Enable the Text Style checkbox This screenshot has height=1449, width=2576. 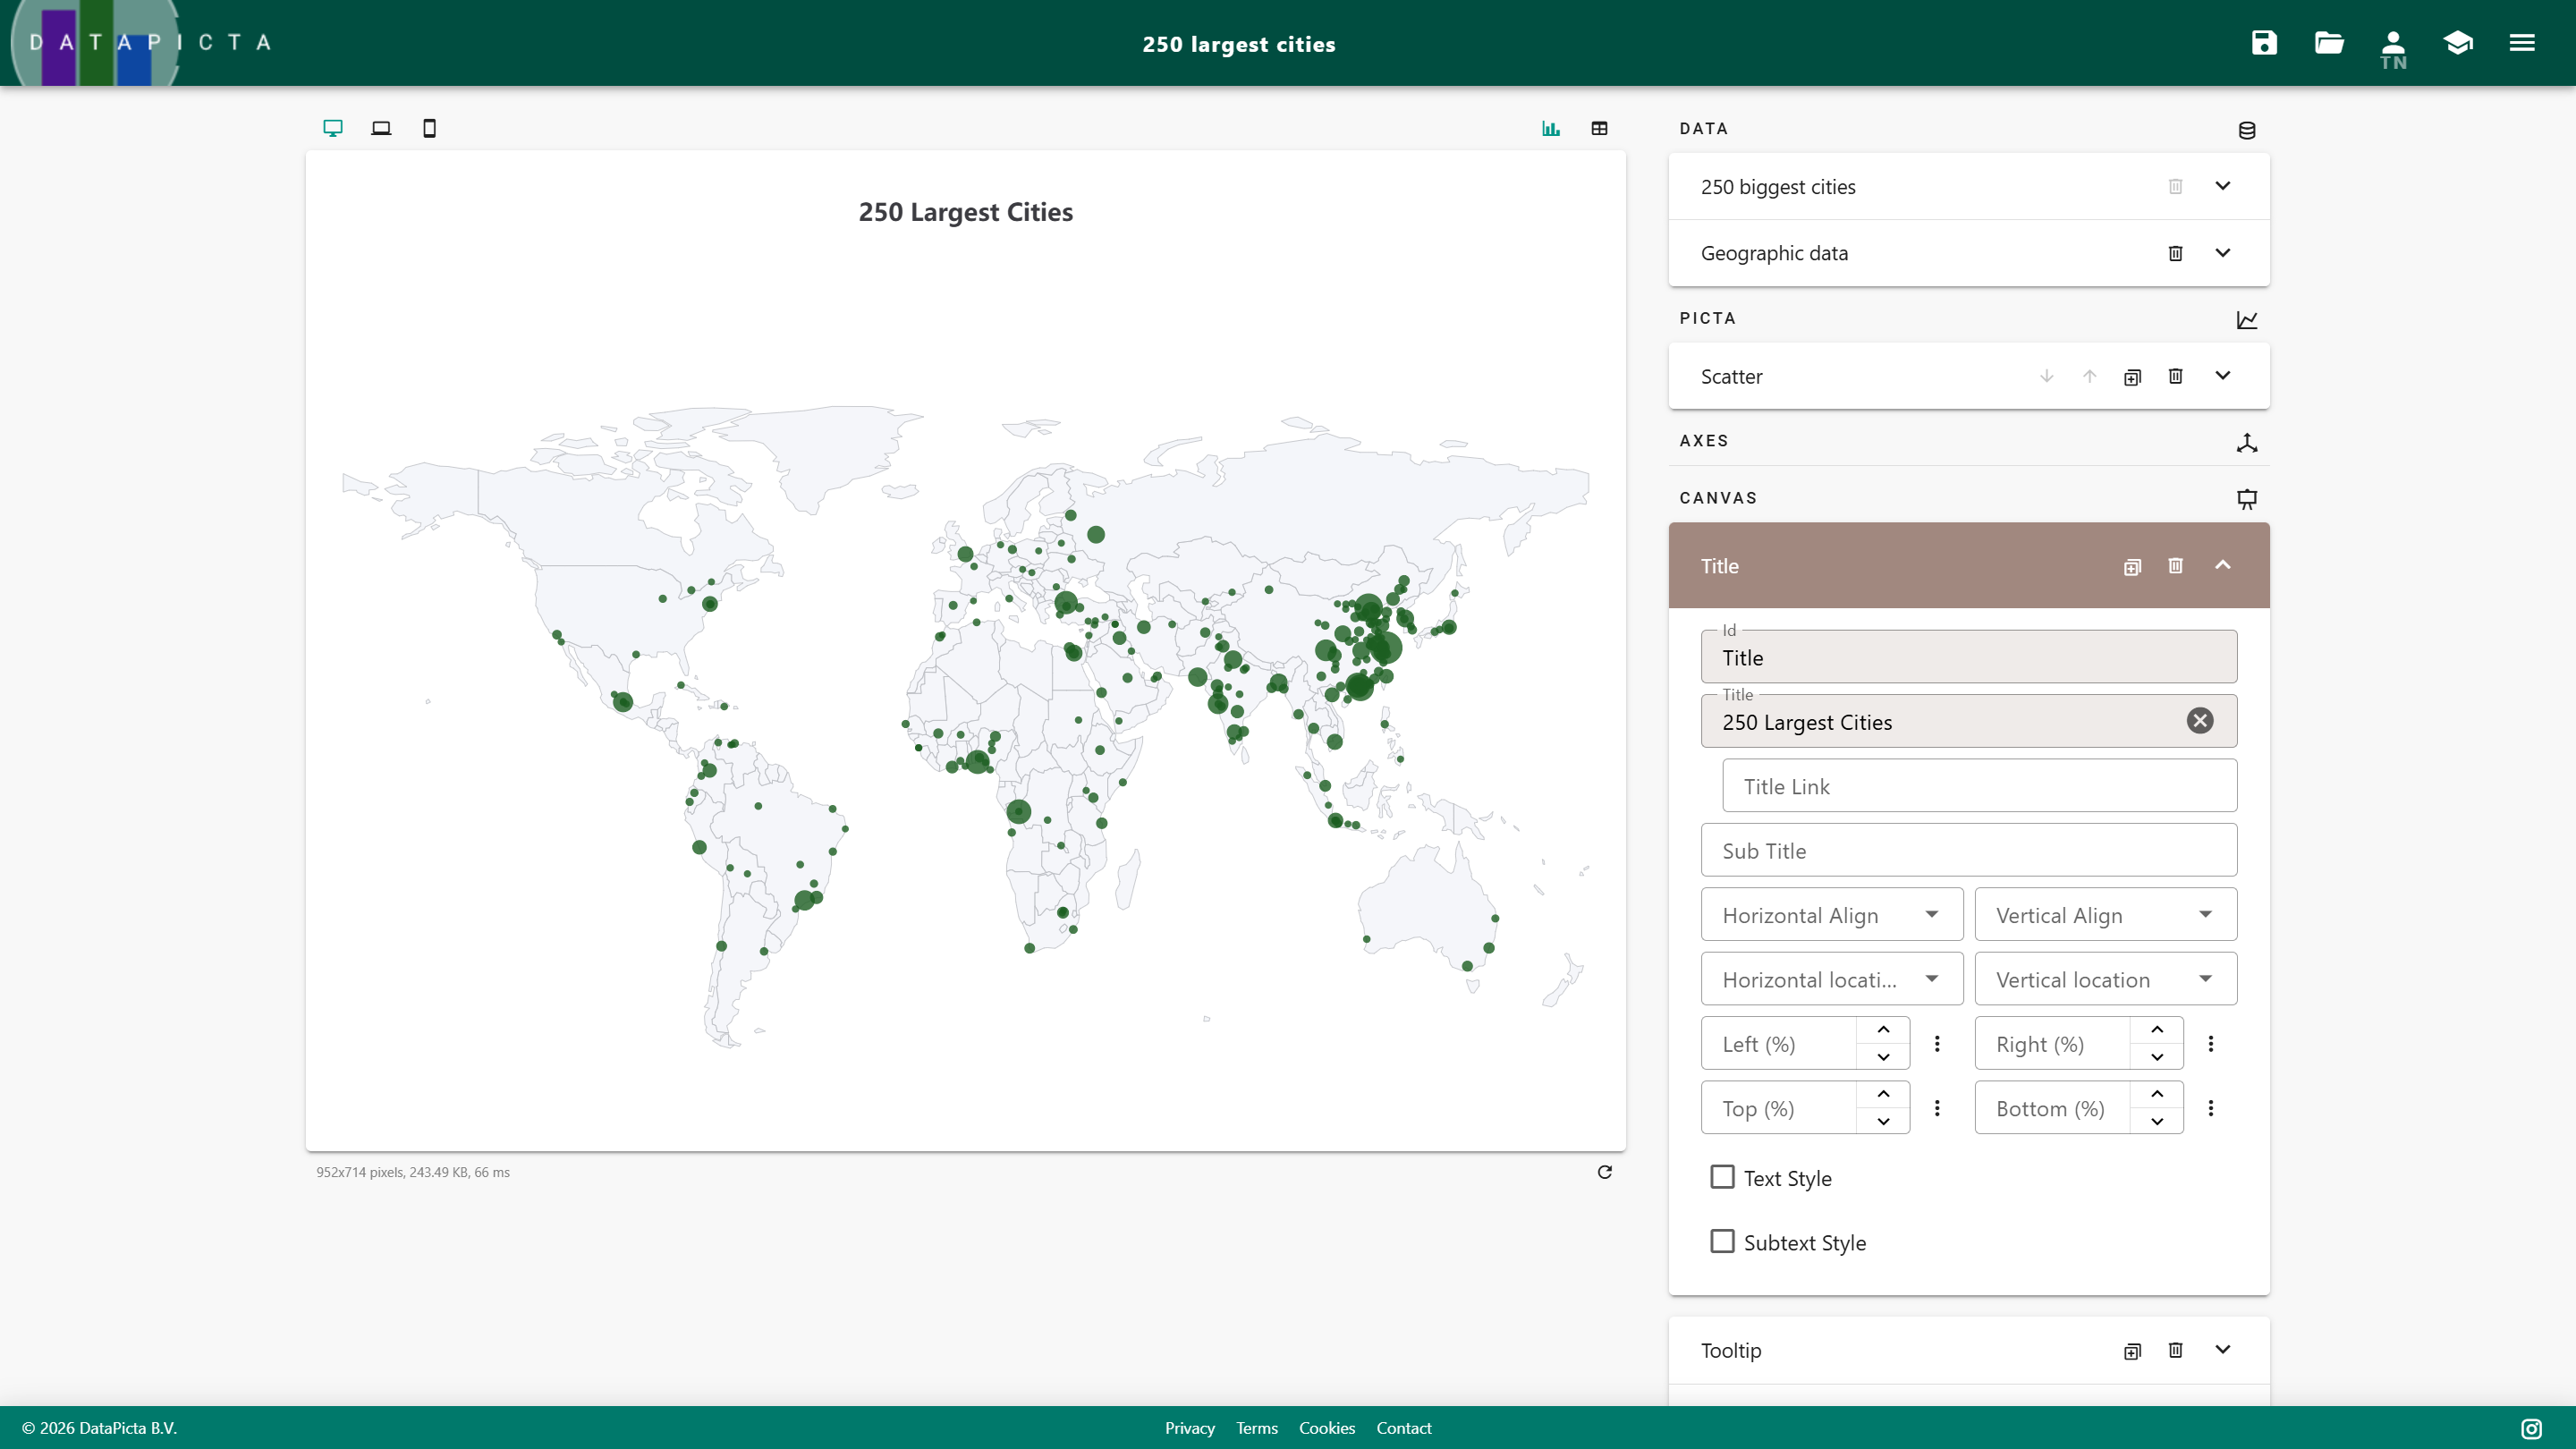point(1722,1177)
